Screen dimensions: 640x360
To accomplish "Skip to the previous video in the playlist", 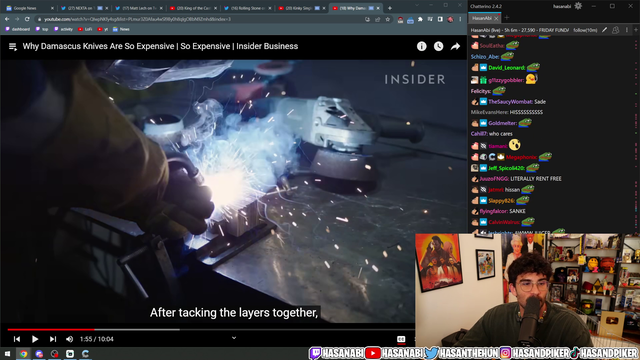I will coord(17,339).
